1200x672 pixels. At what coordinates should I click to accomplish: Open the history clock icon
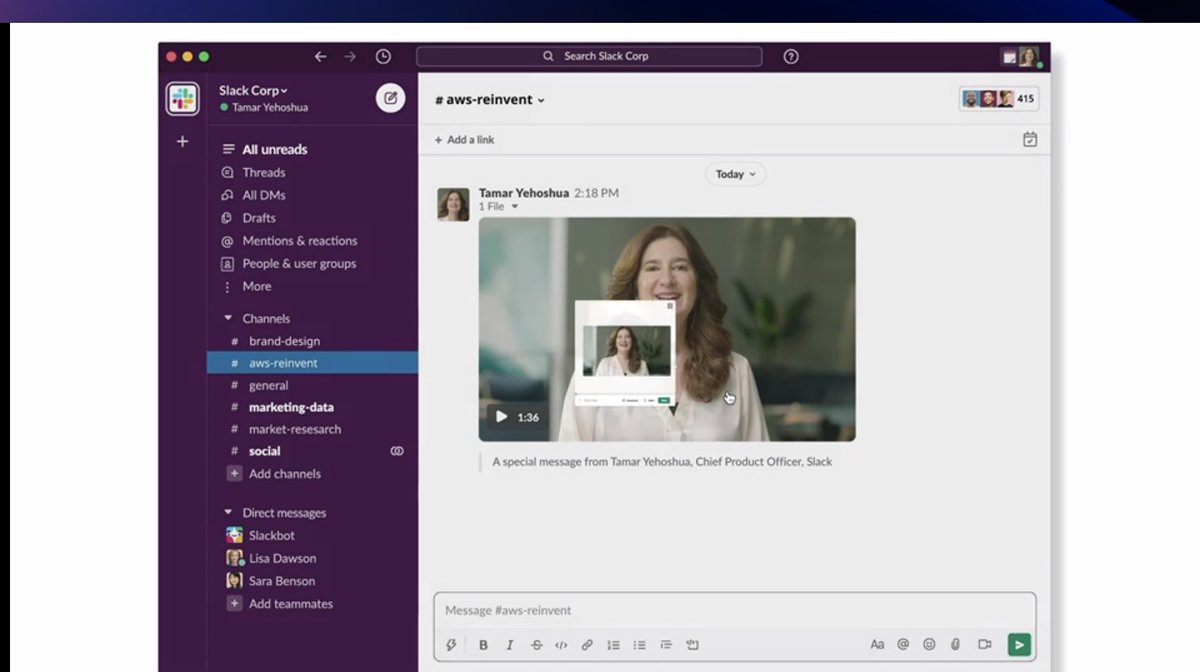383,57
